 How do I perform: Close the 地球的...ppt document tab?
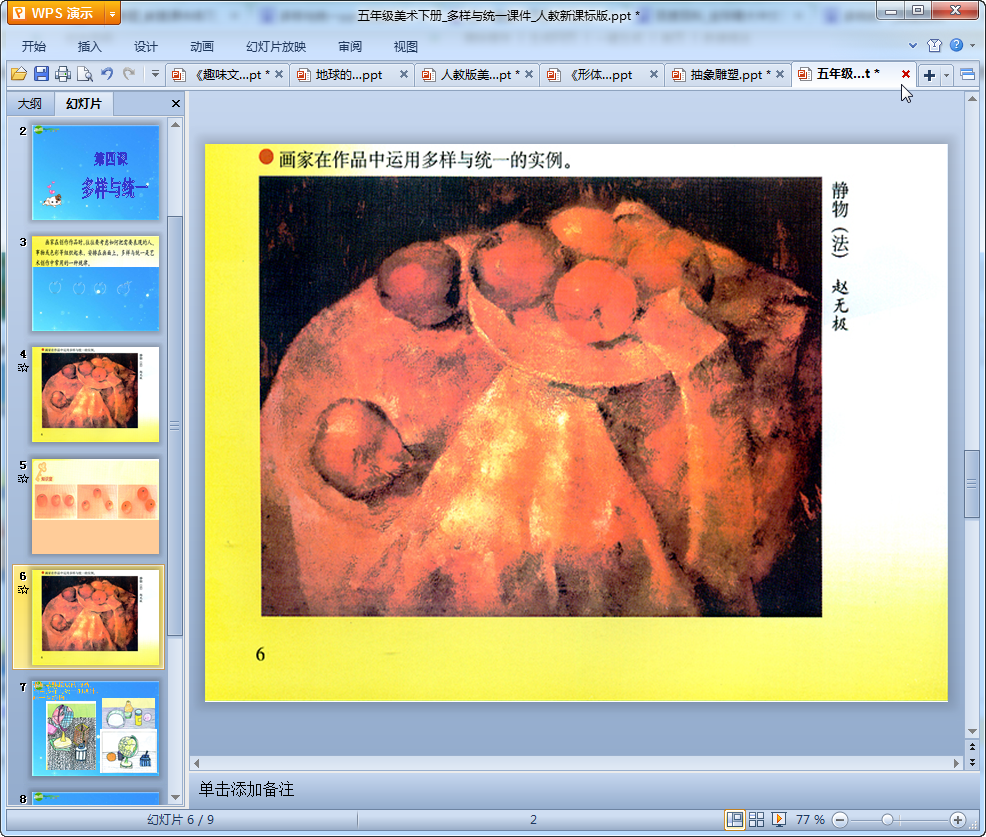click(x=404, y=74)
